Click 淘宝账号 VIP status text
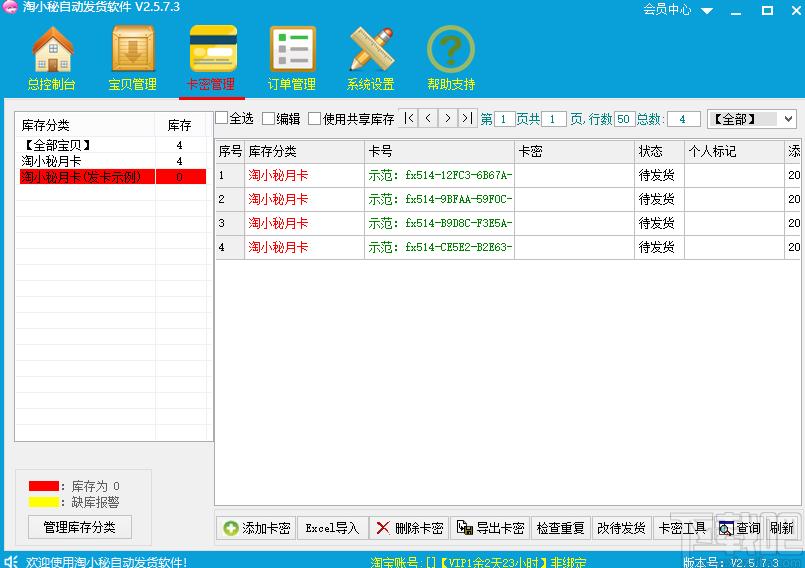This screenshot has height=568, width=805. (x=478, y=562)
